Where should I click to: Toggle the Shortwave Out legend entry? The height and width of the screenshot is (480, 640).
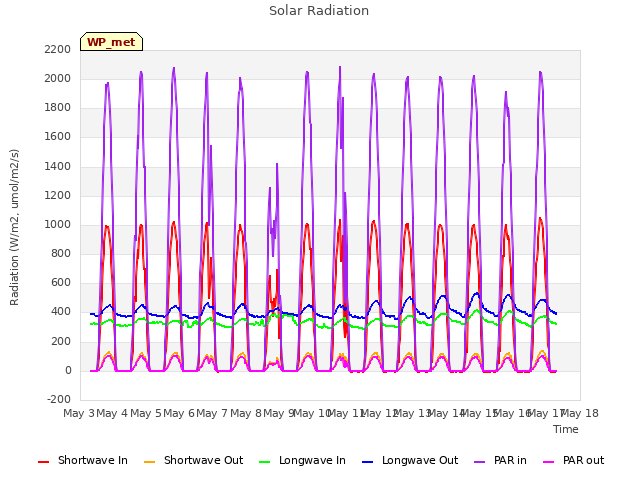pos(193,460)
